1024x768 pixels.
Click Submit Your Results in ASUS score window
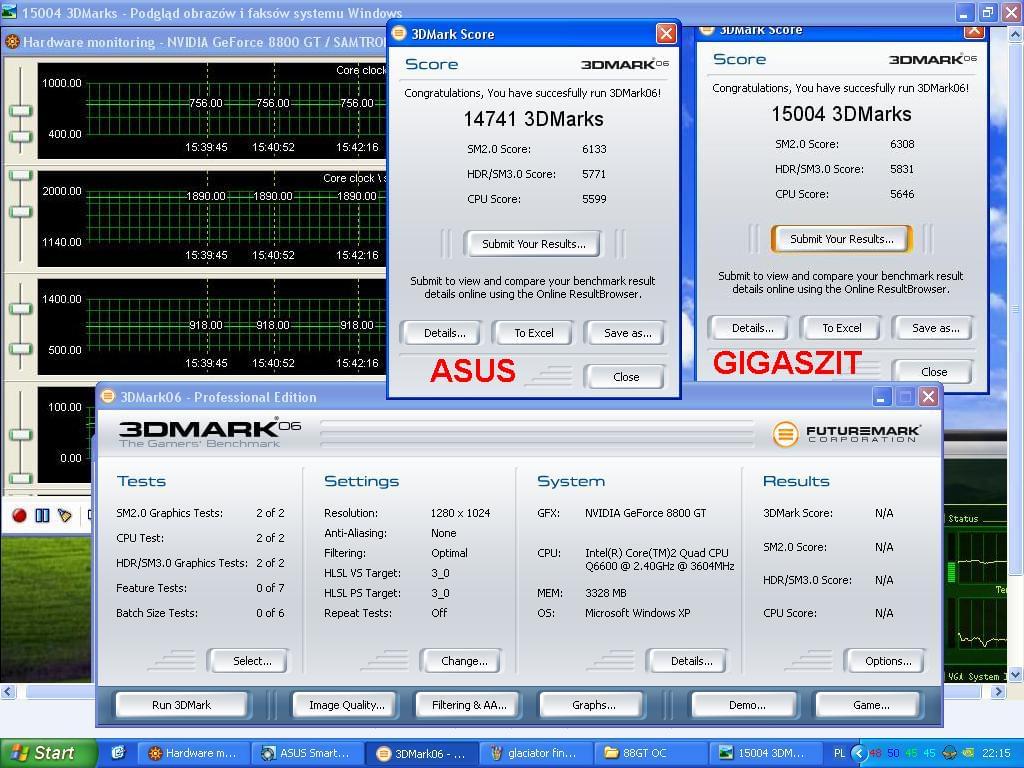[533, 244]
